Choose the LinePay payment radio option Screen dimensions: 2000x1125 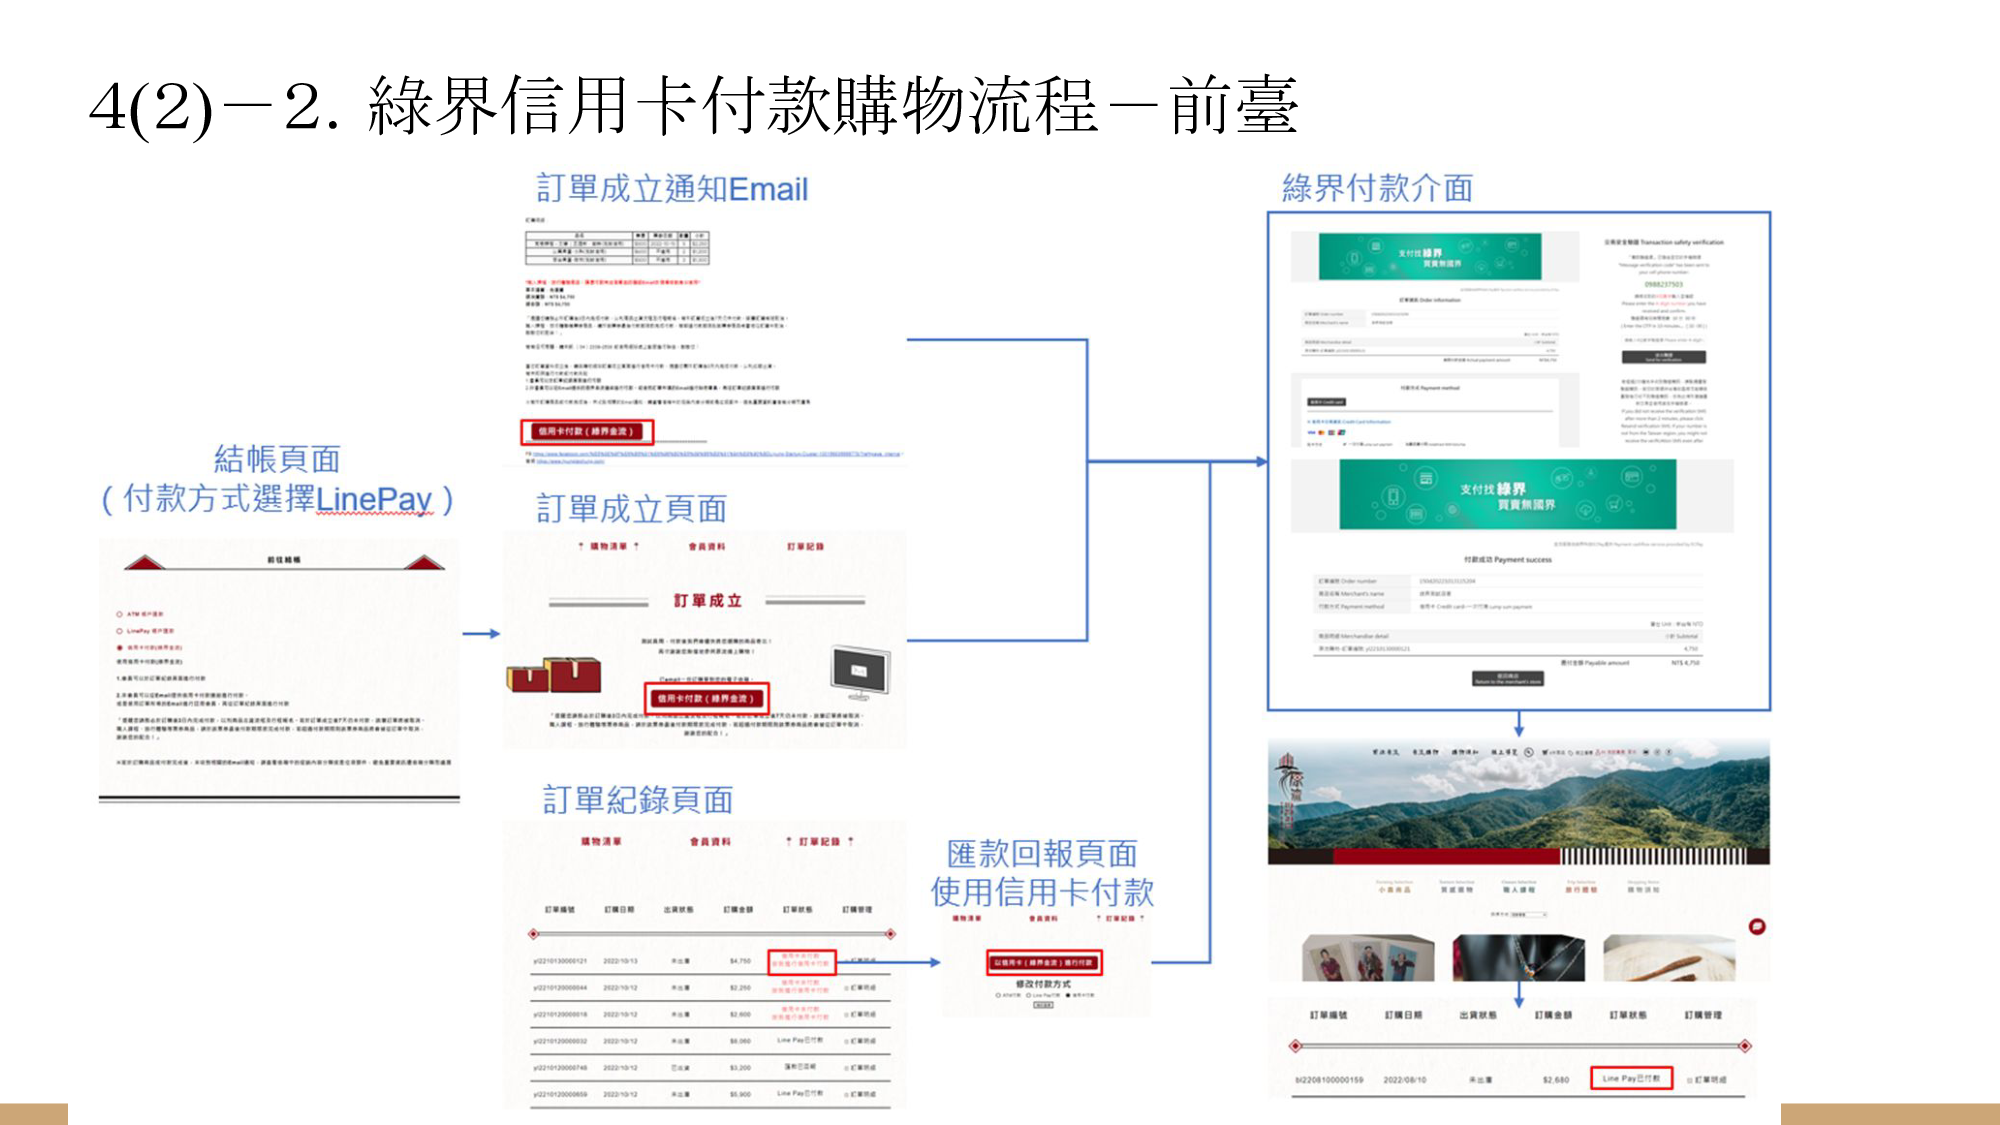coord(119,630)
